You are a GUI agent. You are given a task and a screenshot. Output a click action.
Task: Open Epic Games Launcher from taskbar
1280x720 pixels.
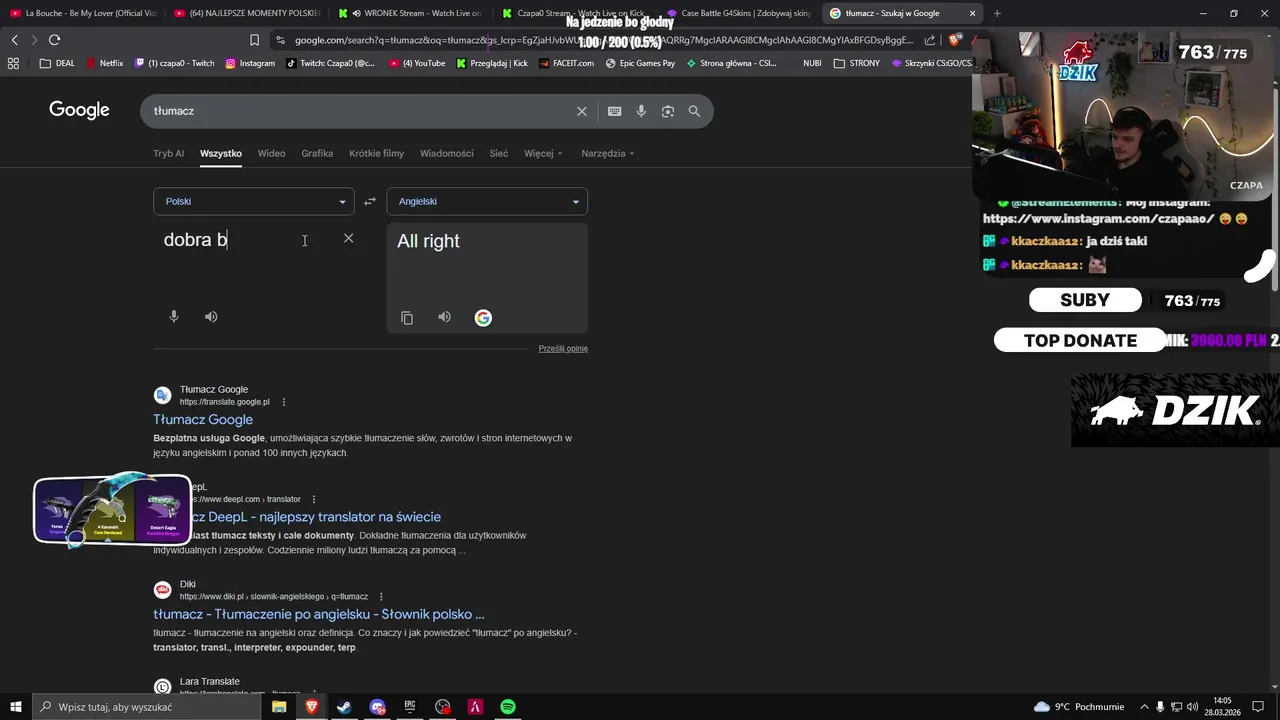pyautogui.click(x=410, y=707)
